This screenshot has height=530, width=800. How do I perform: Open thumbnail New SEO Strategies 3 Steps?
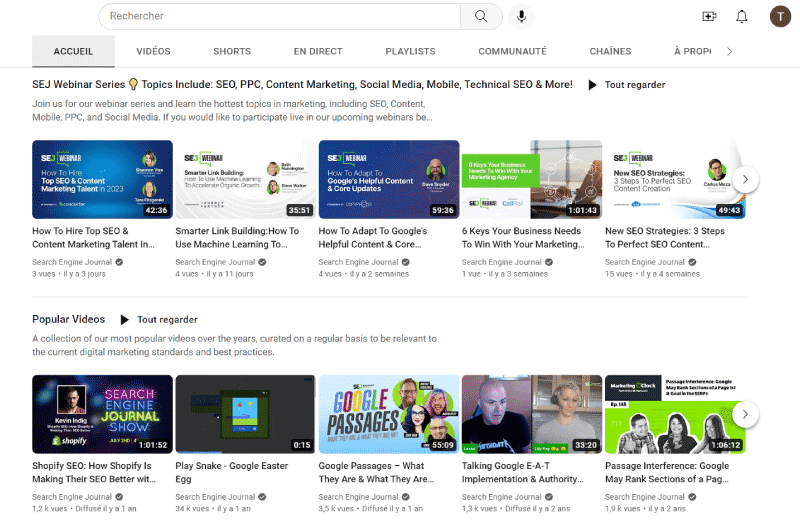point(675,180)
